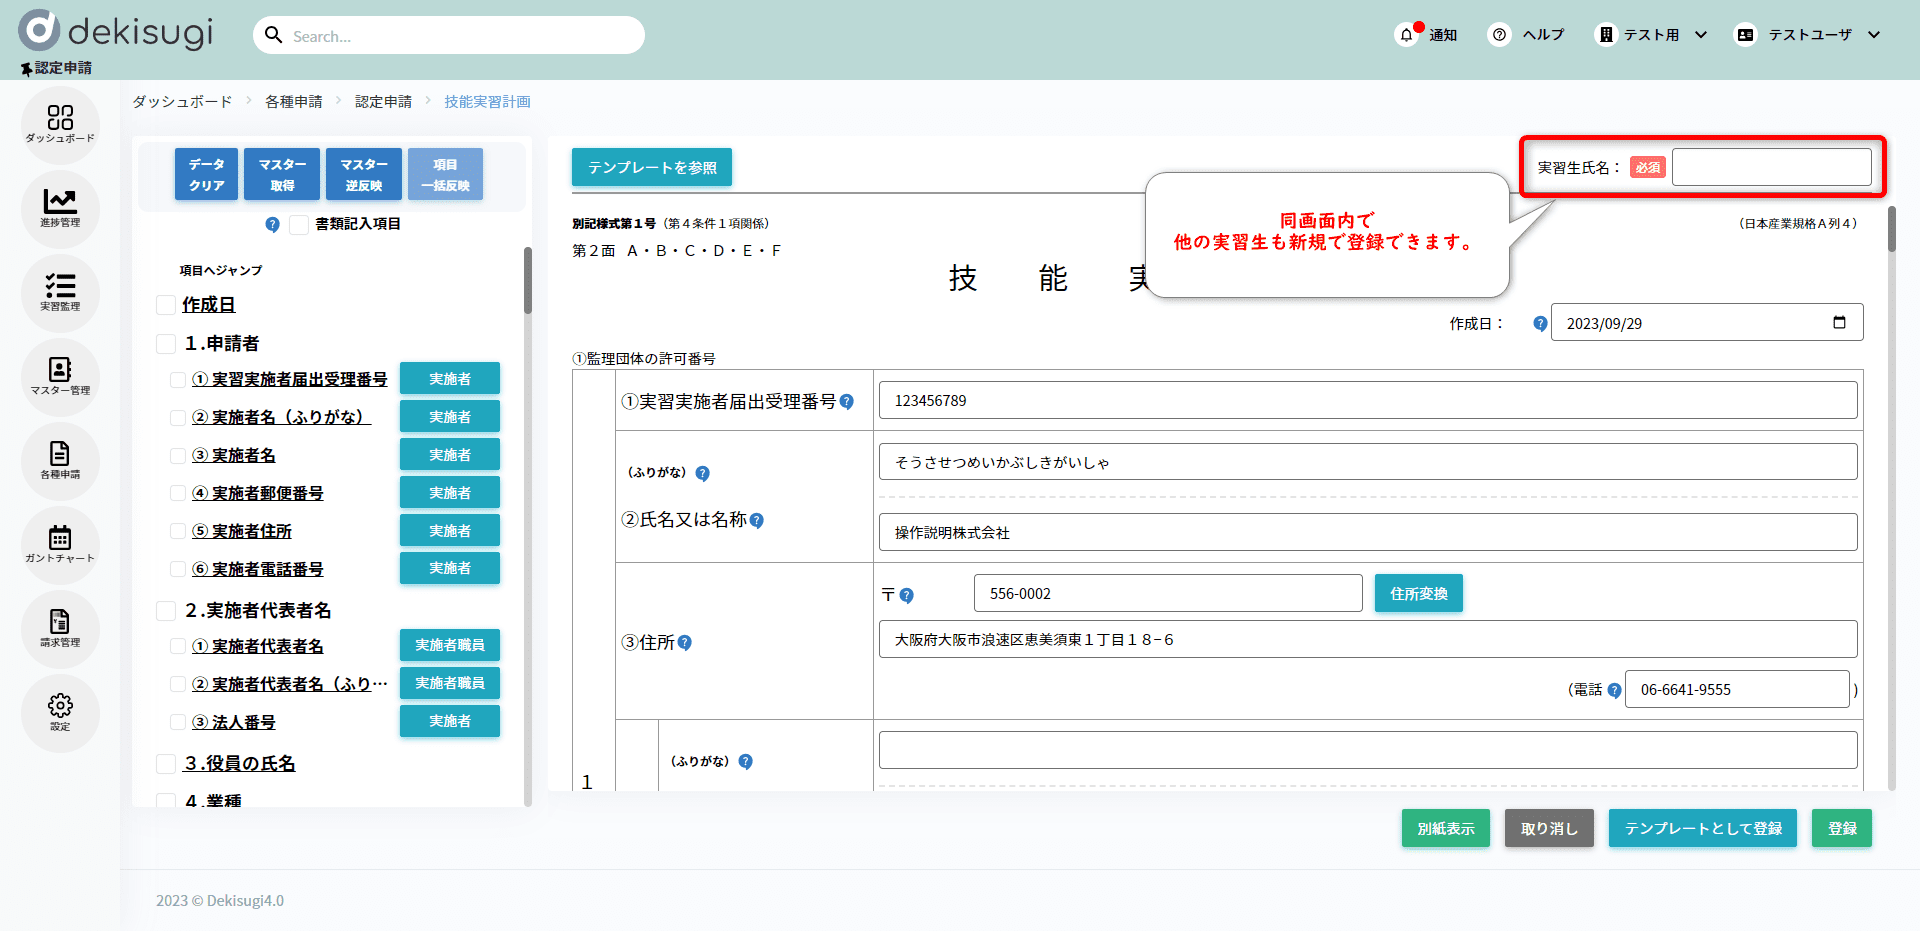Screen dimensions: 1920x931
Task: Expand the テスト用 organization dropdown
Action: [1700, 35]
